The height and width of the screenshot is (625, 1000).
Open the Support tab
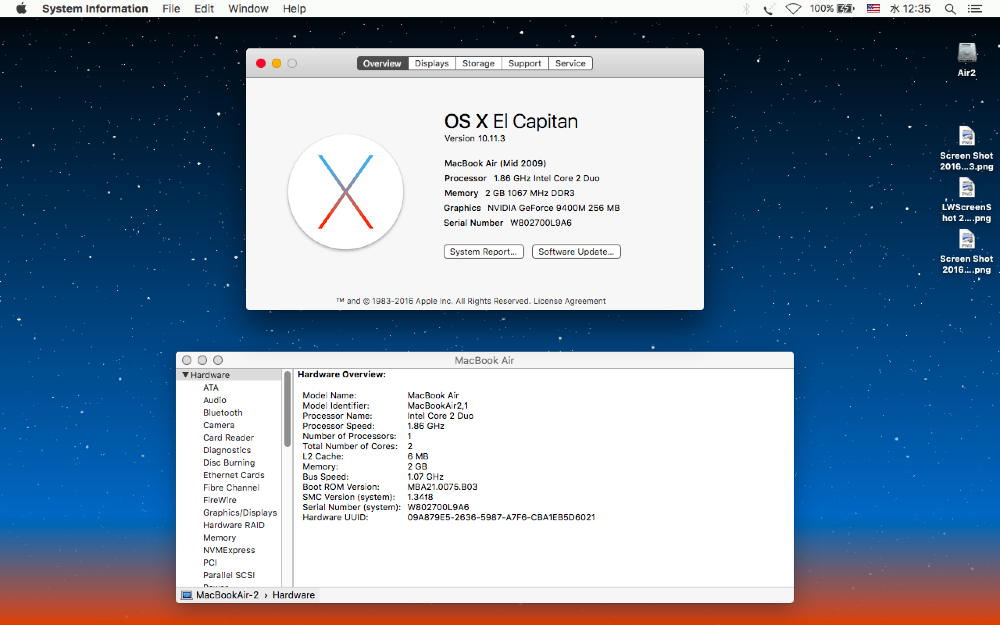pos(524,63)
